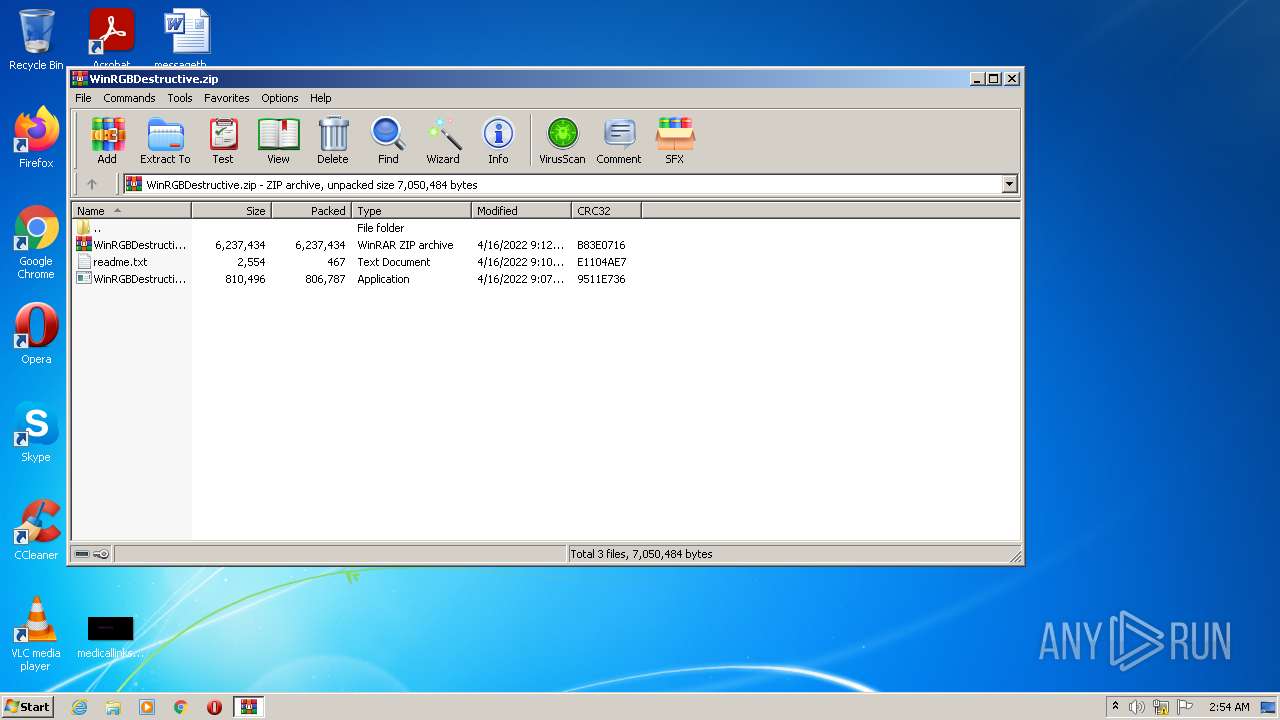
Task: Show hidden system tray icons
Action: [x=1115, y=707]
